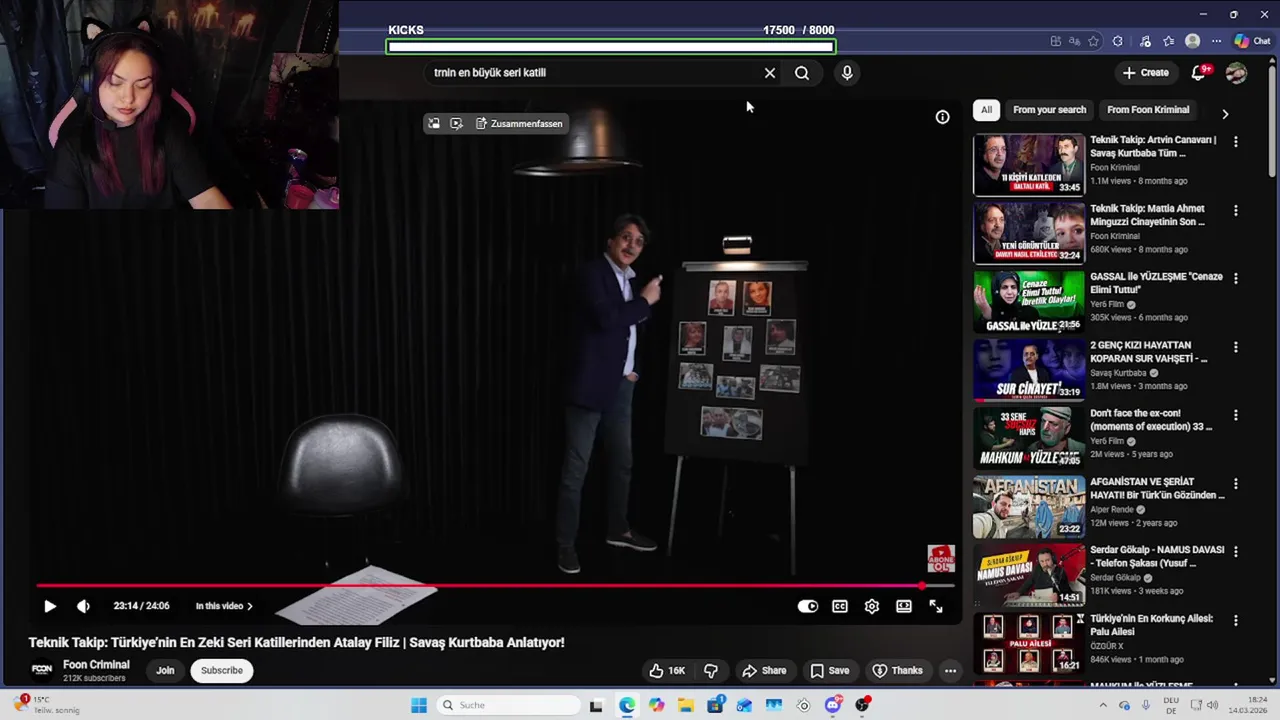Viewport: 1280px width, 720px height.
Task: Show more filter chips with right arrow
Action: click(x=1225, y=113)
